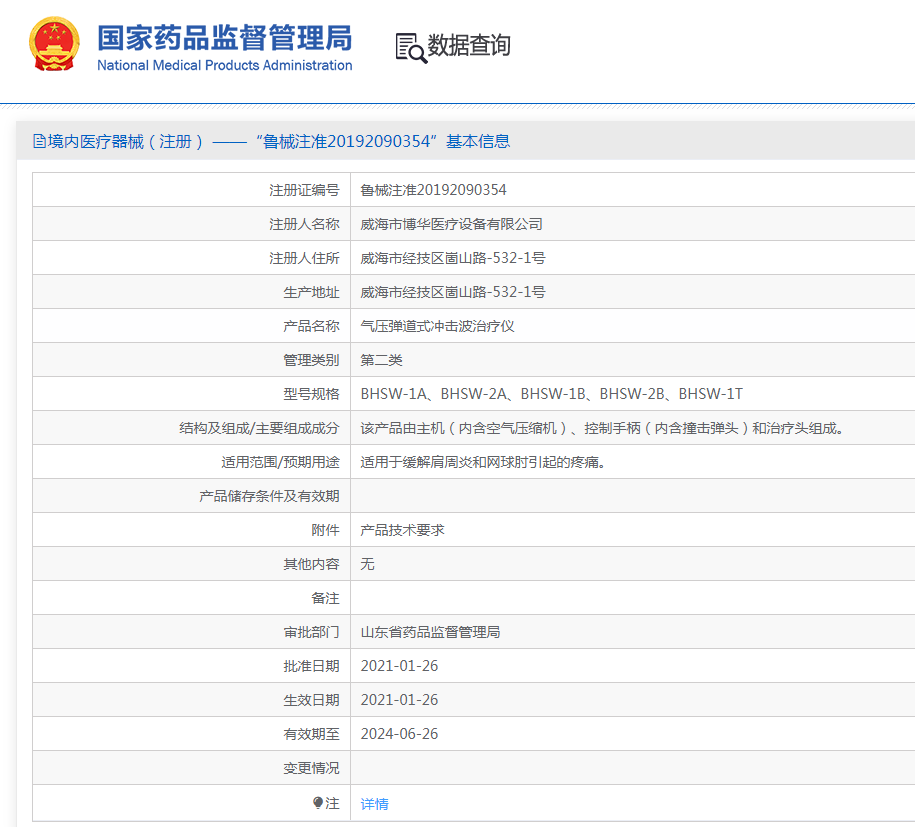Select the date in the 批准日期 row

[x=399, y=666]
